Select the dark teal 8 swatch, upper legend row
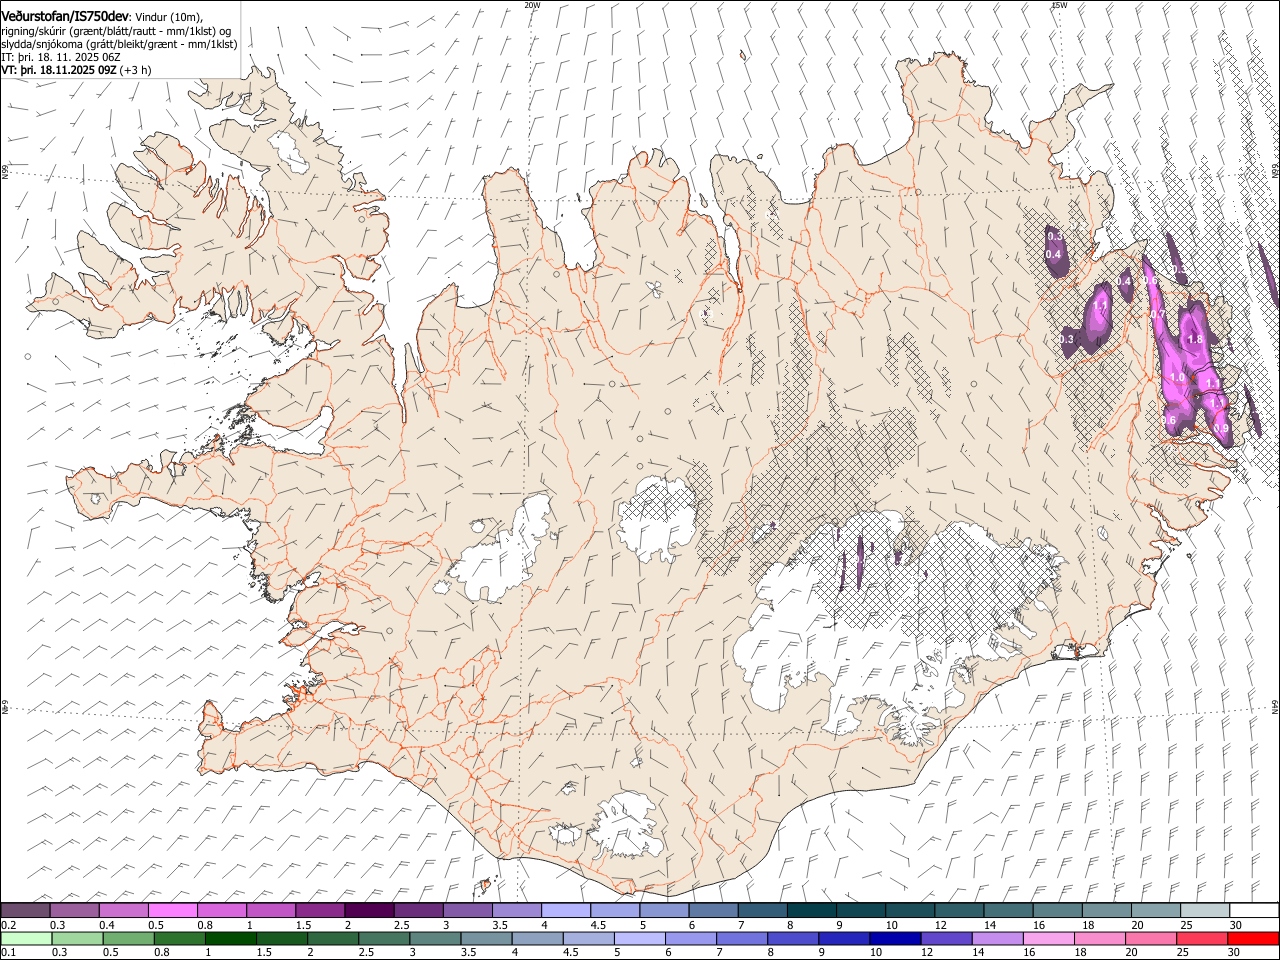Image resolution: width=1280 pixels, height=960 pixels. pos(811,911)
